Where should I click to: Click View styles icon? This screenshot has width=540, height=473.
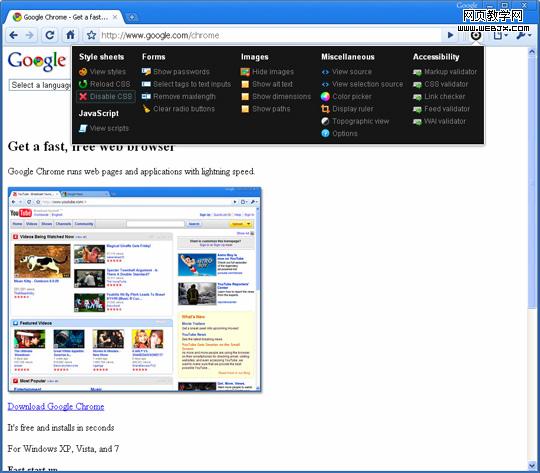[x=83, y=72]
